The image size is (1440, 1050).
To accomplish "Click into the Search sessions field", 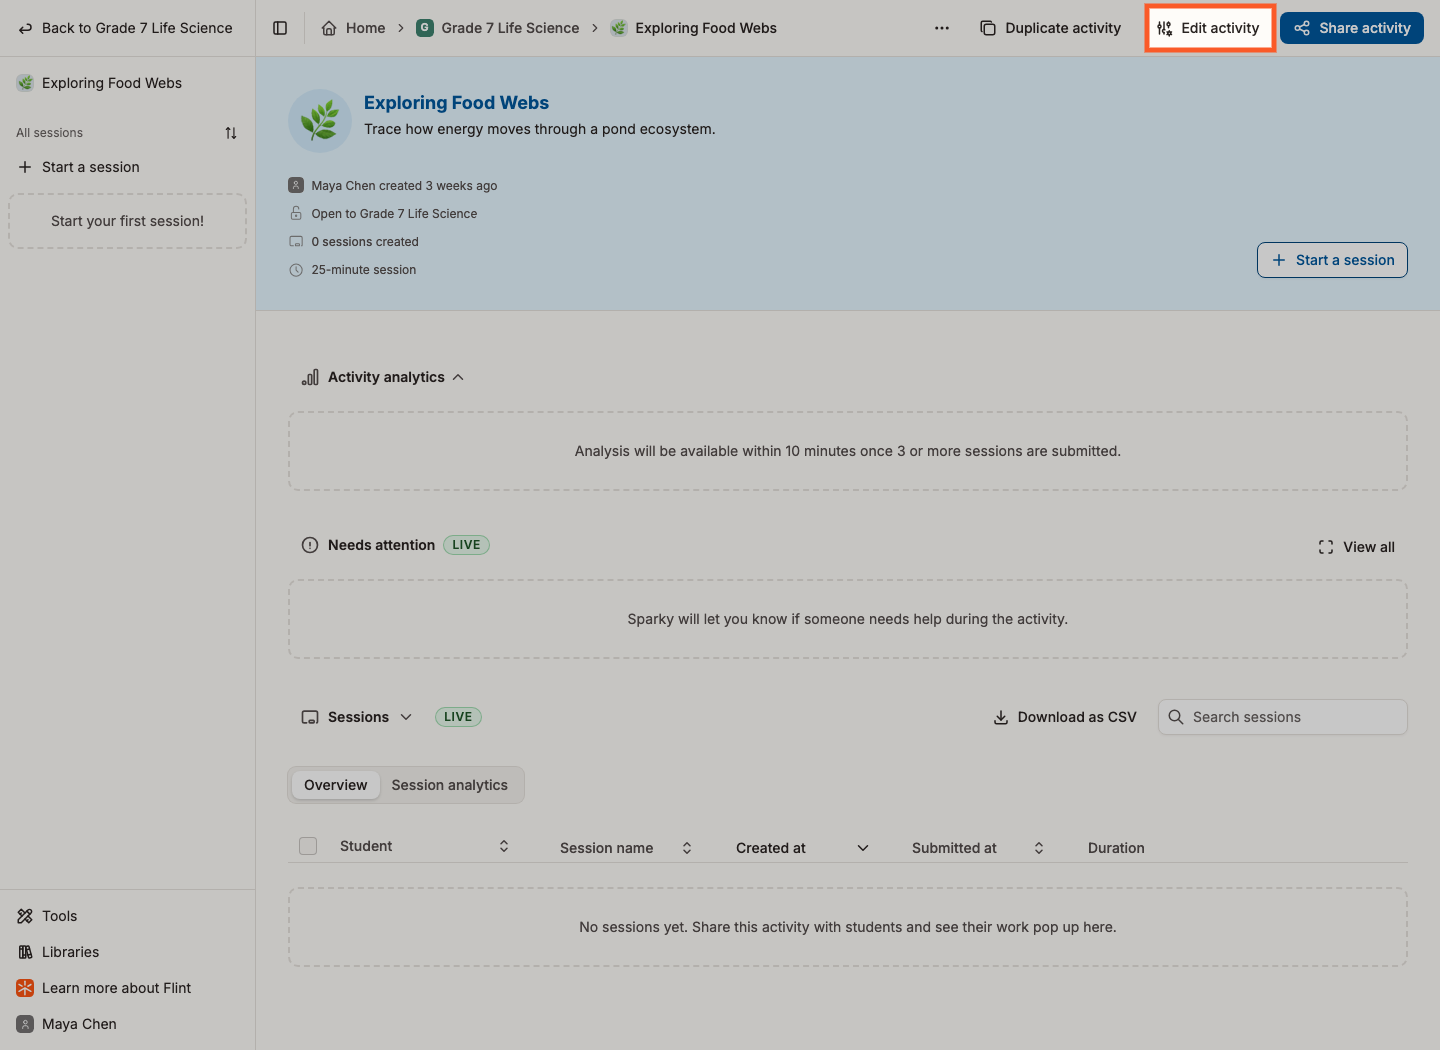I will pyautogui.click(x=1283, y=717).
